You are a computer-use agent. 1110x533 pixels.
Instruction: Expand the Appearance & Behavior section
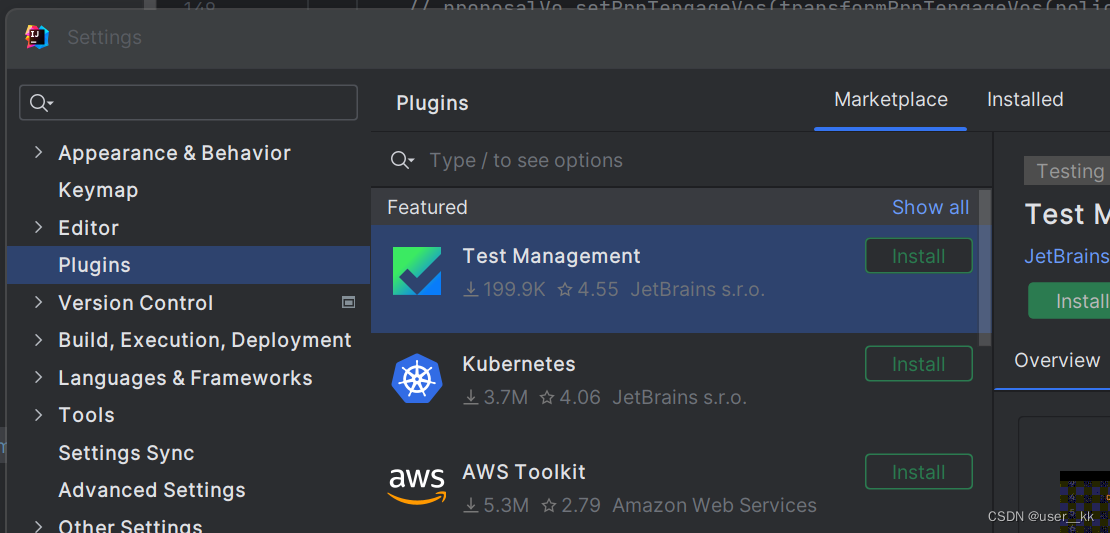point(38,153)
